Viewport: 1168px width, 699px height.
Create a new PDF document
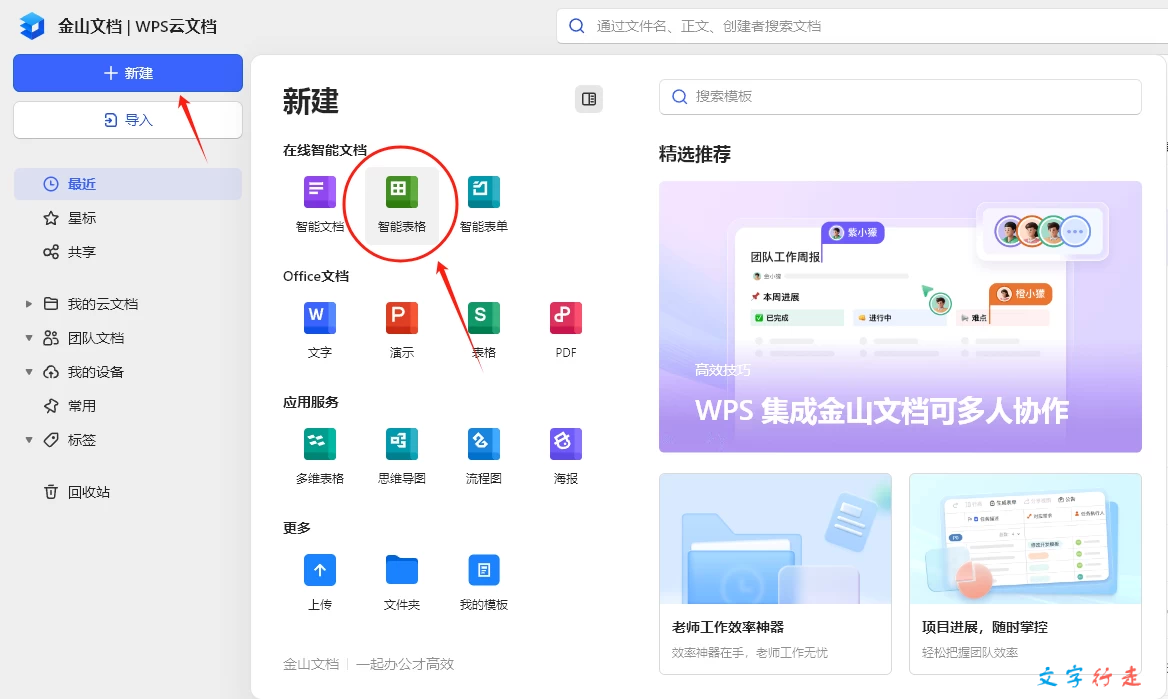pos(565,330)
